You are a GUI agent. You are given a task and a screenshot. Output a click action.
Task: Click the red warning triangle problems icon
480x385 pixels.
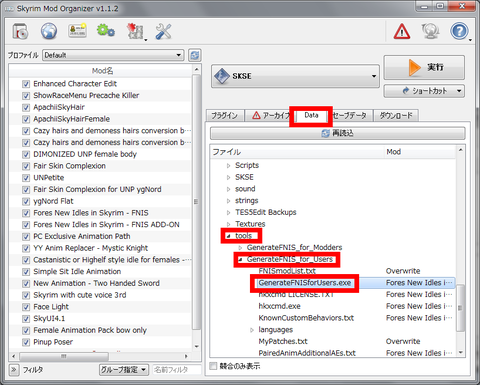[402, 32]
